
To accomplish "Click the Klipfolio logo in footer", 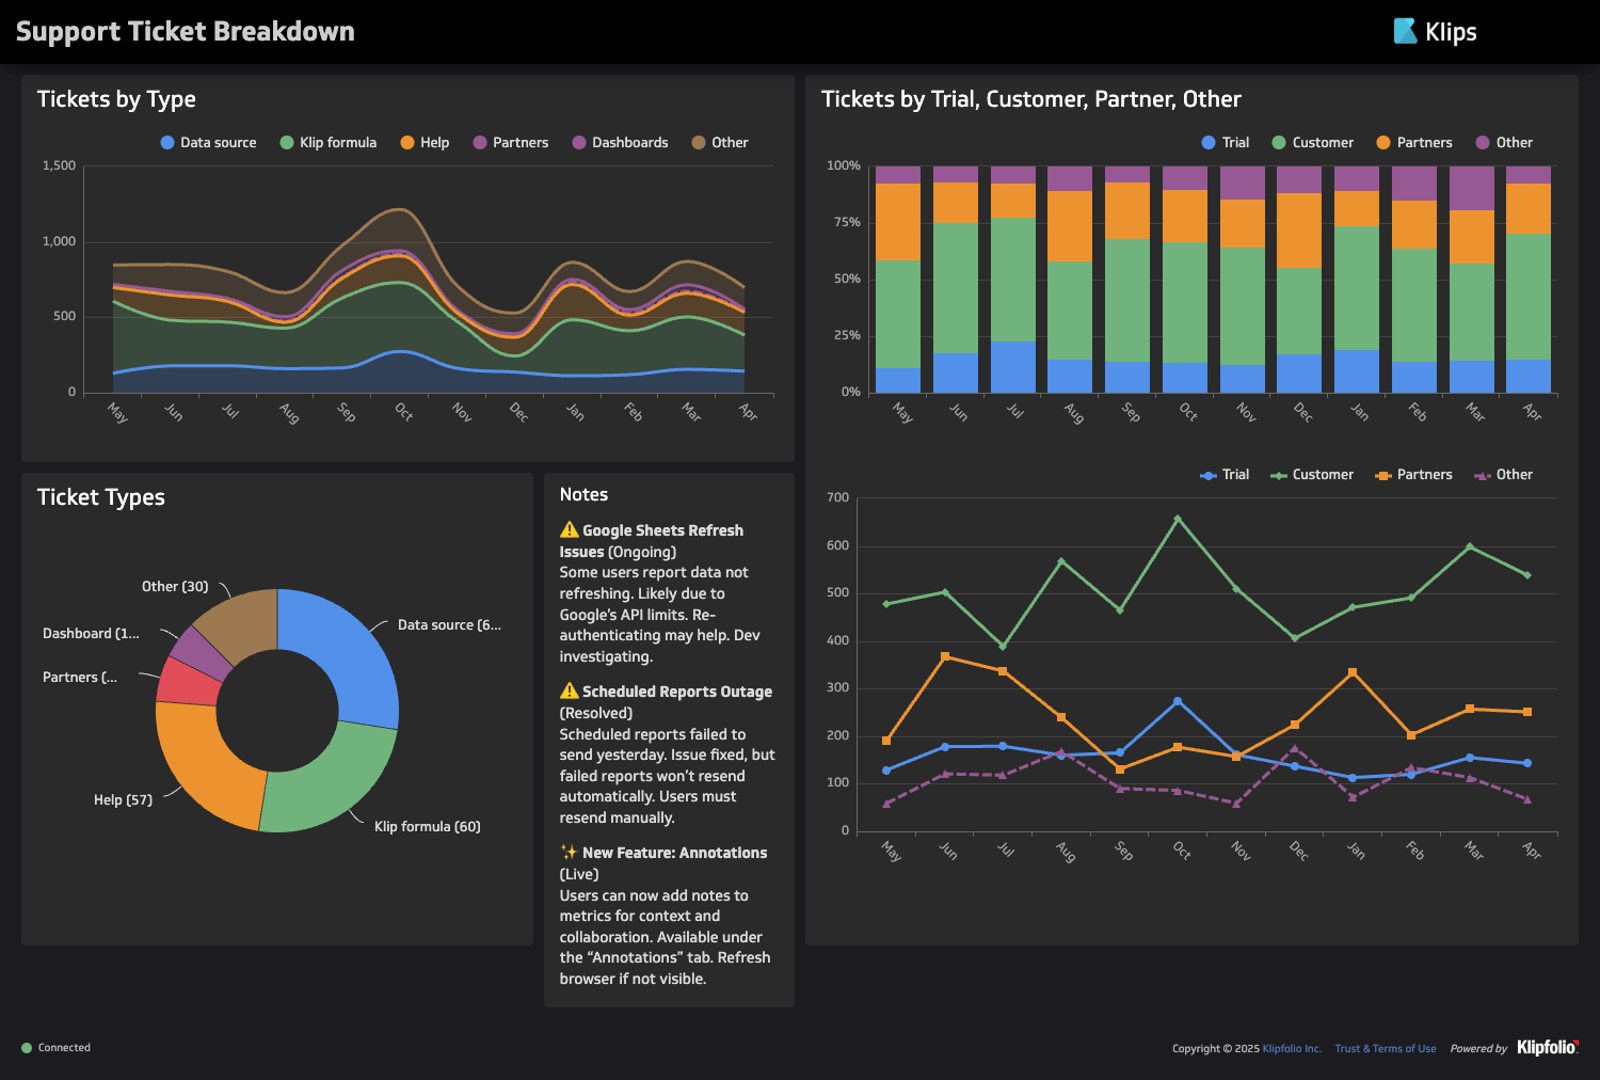I will [x=1547, y=1047].
